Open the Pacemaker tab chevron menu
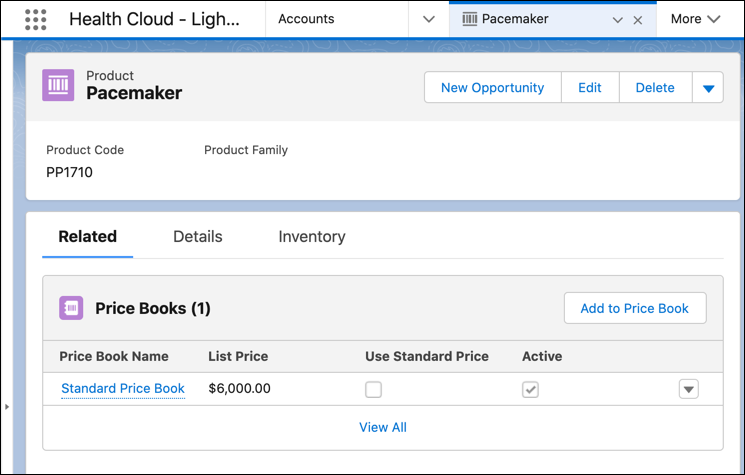Viewport: 745px width, 475px height. coord(617,20)
